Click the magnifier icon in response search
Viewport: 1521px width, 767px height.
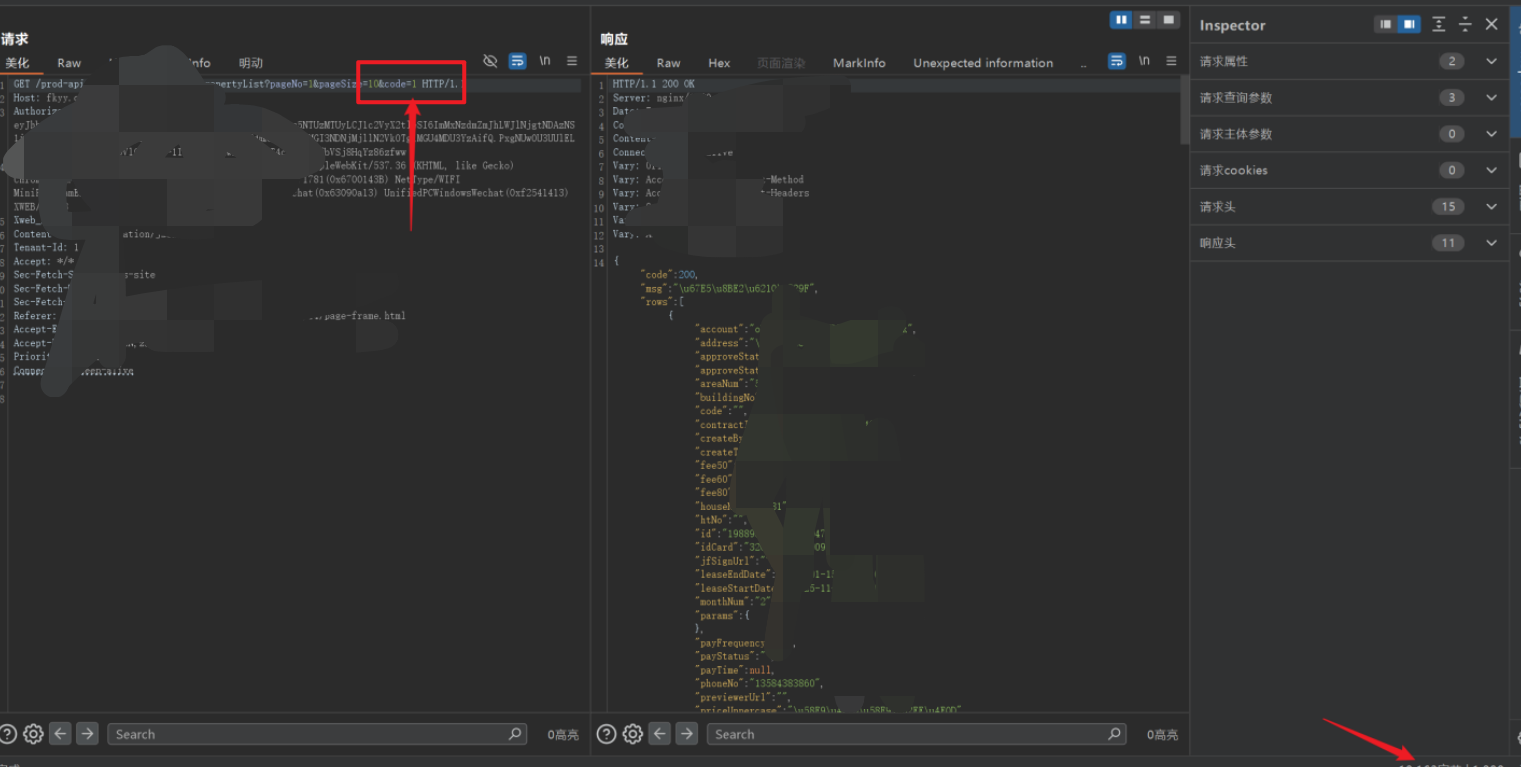coord(1114,734)
